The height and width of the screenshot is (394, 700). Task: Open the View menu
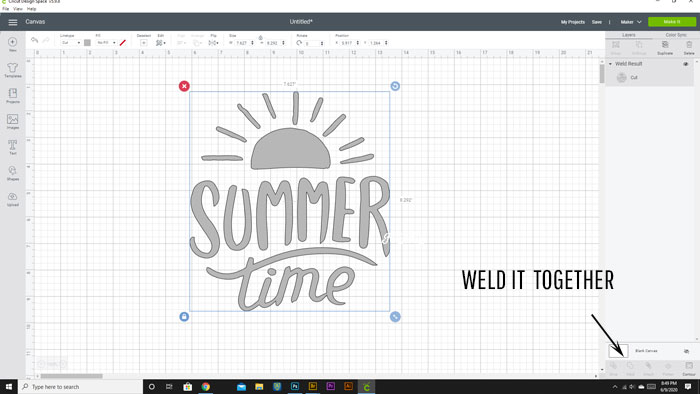click(x=18, y=8)
